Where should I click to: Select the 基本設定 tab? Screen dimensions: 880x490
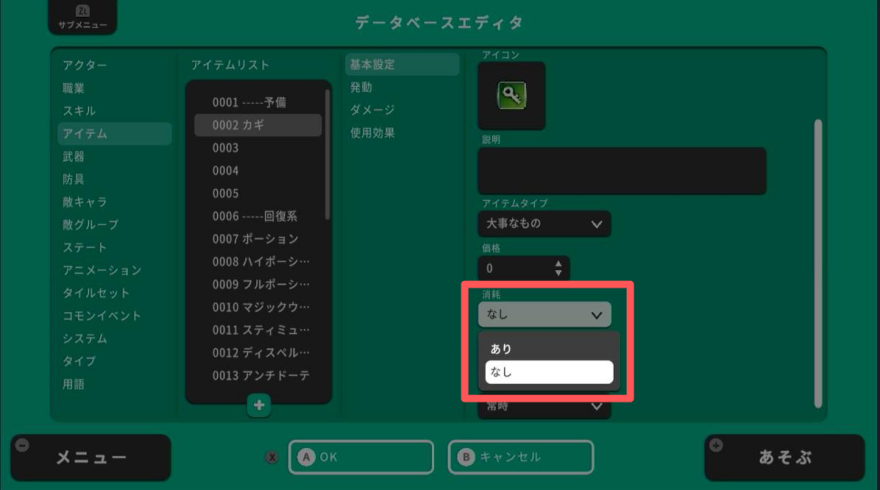402,65
